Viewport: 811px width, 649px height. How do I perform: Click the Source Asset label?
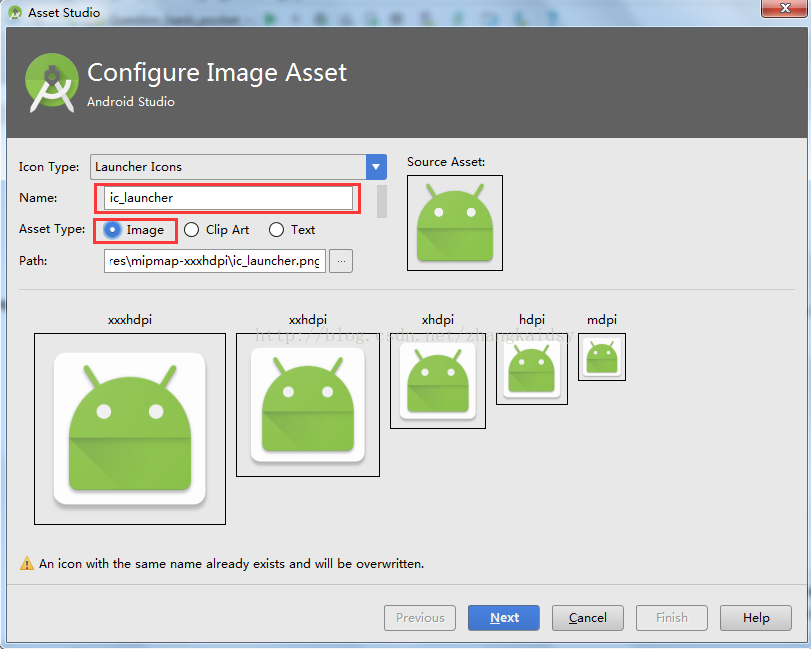[446, 162]
